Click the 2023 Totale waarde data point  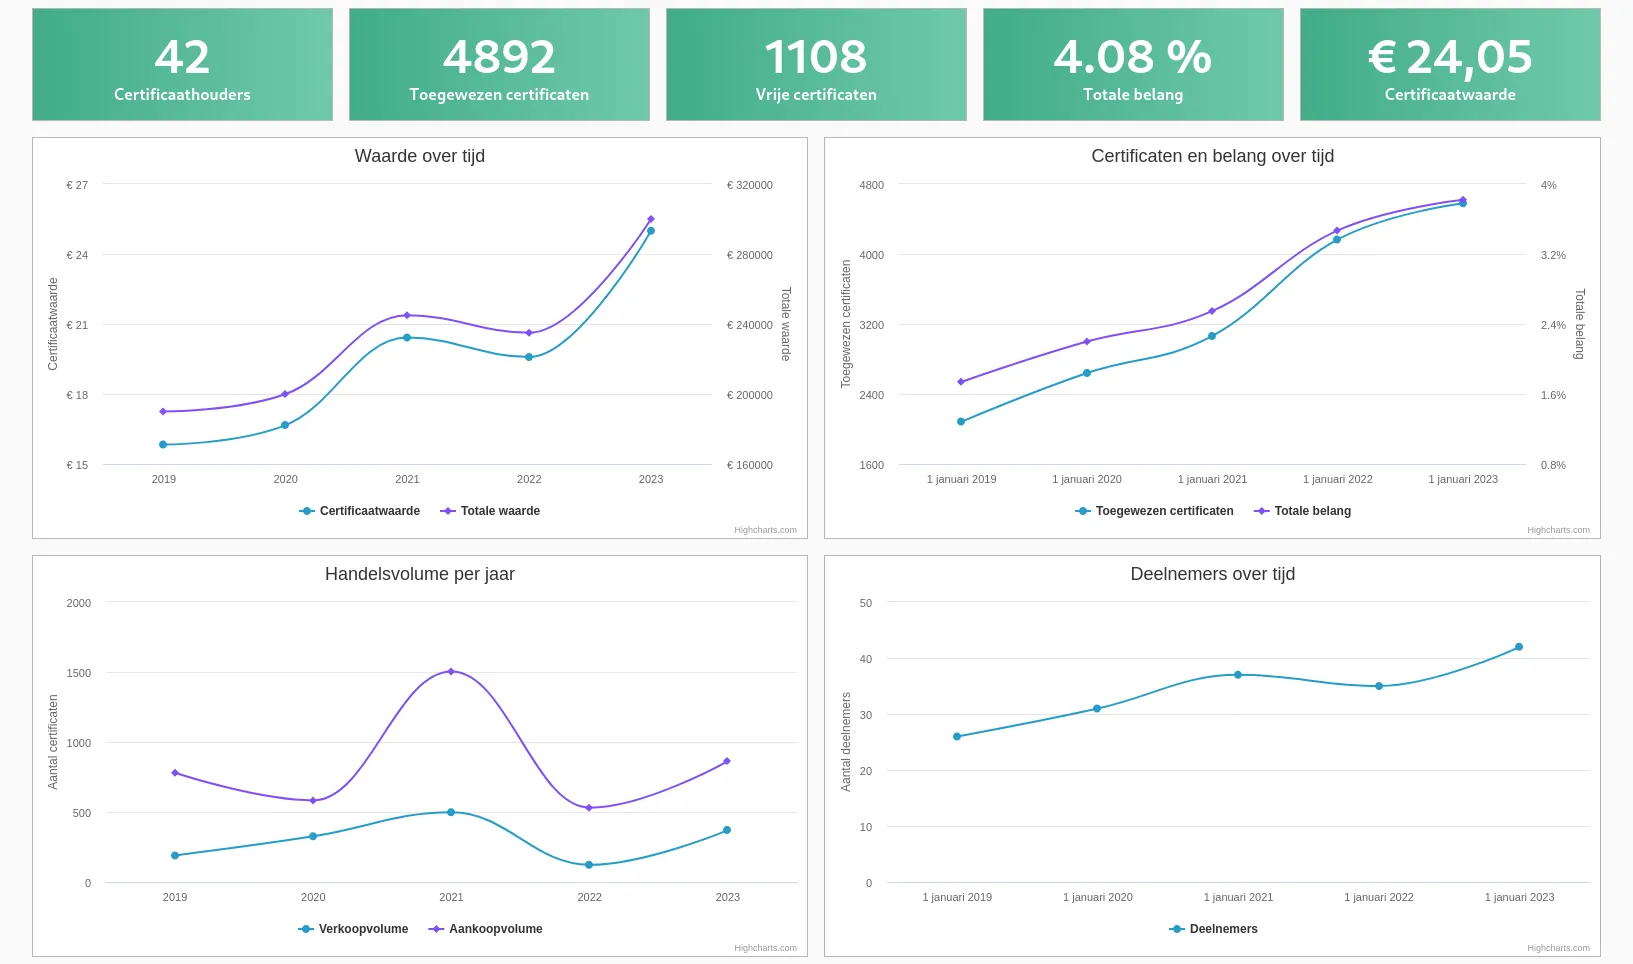click(x=651, y=219)
